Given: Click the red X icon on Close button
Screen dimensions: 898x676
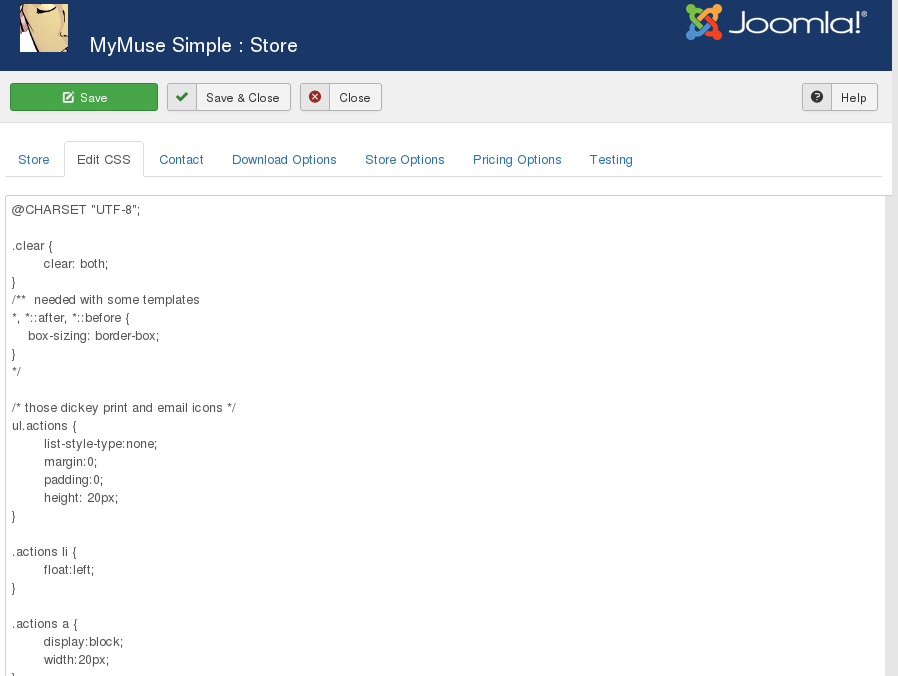Looking at the screenshot, I should 315,97.
